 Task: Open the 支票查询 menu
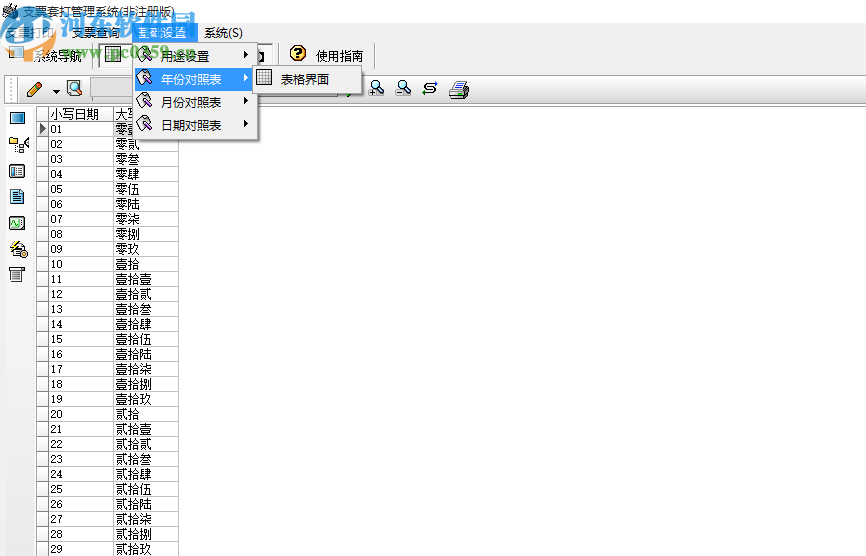coord(95,33)
